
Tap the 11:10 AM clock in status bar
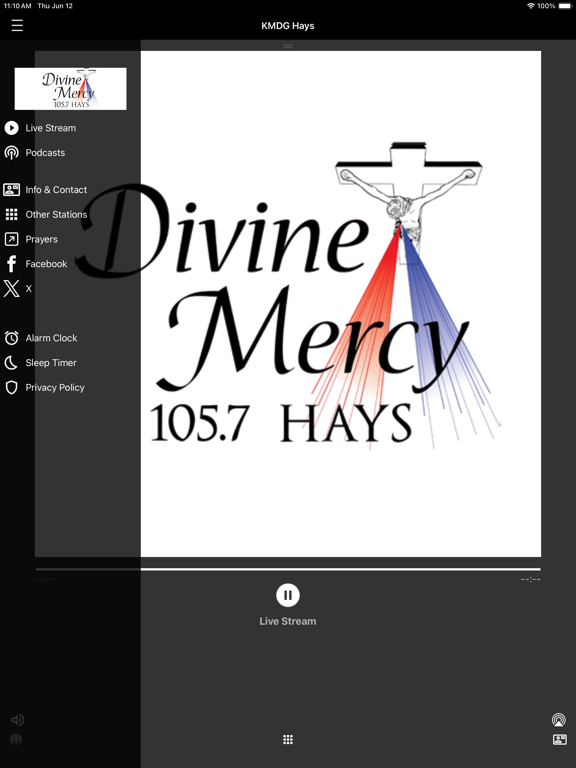point(18,6)
